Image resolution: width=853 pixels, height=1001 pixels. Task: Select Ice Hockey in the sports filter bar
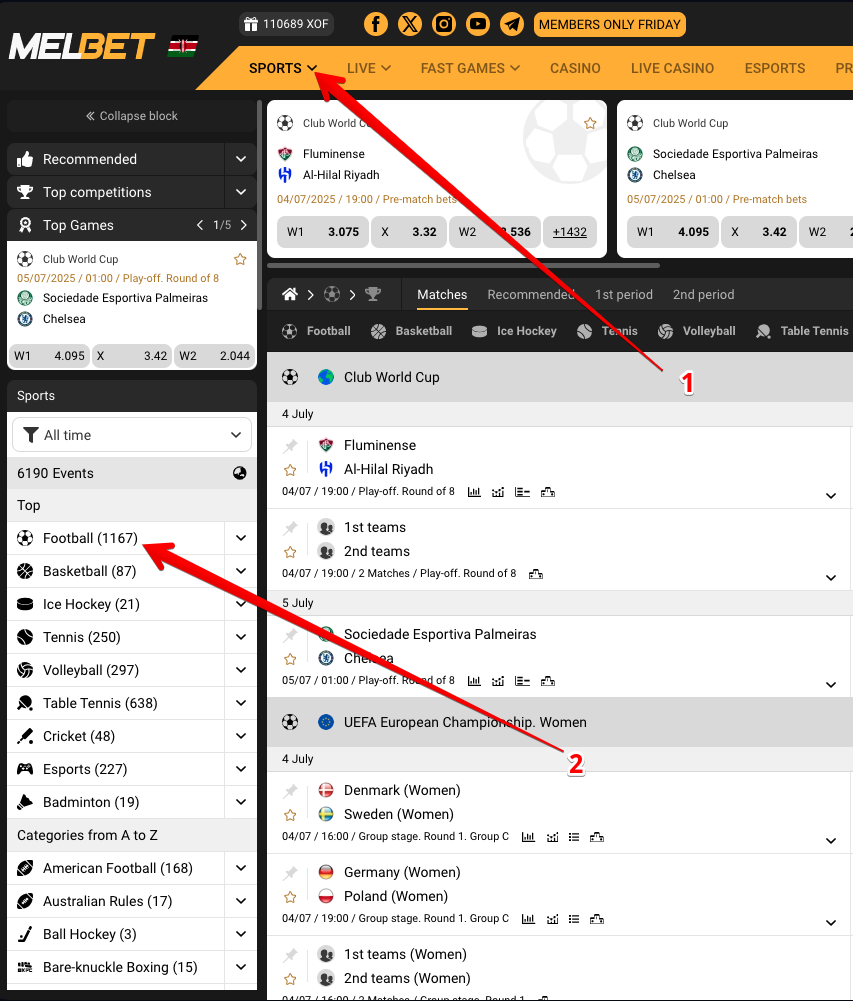coord(514,331)
